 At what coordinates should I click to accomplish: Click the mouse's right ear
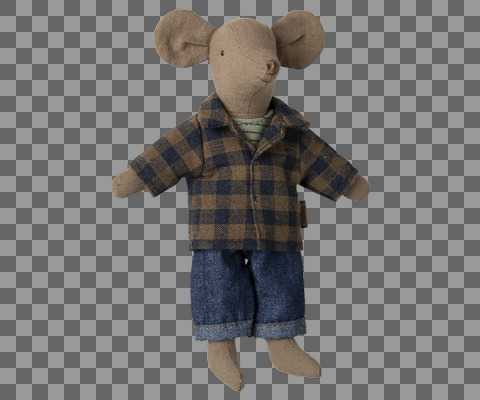coord(298,39)
